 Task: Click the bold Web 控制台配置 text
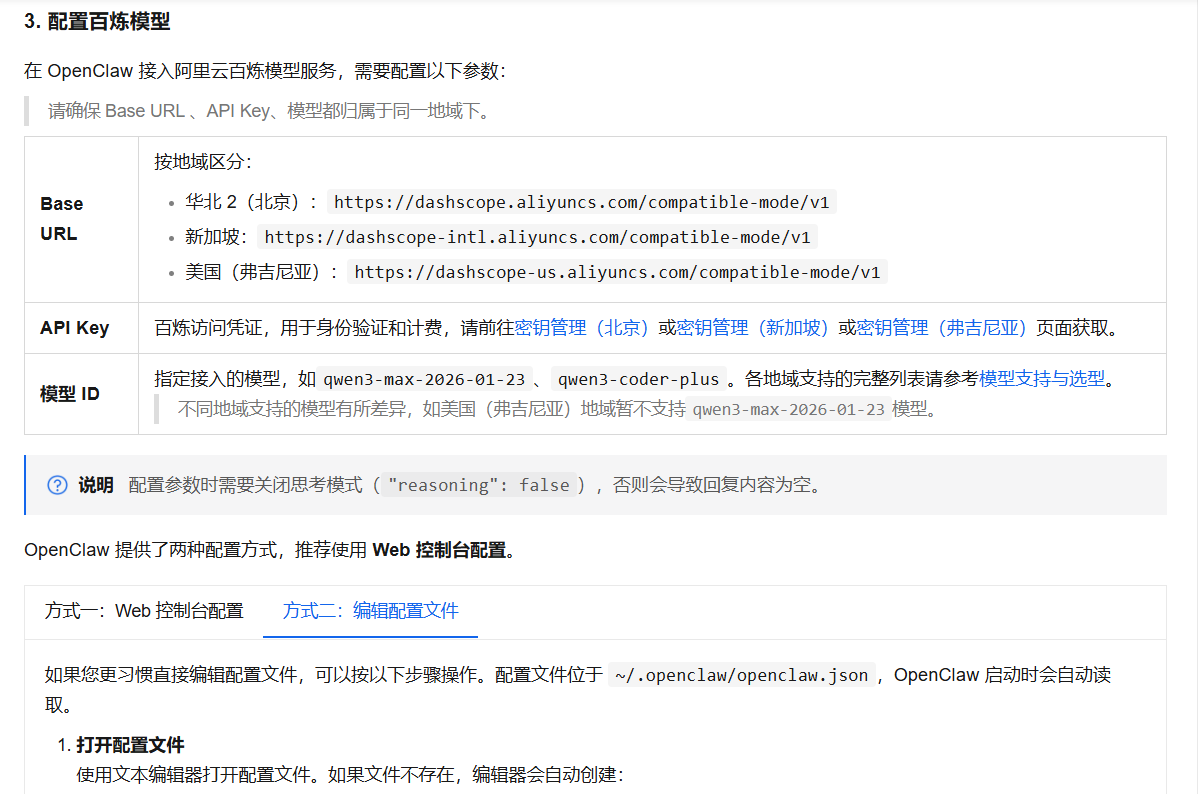pyautogui.click(x=439, y=550)
